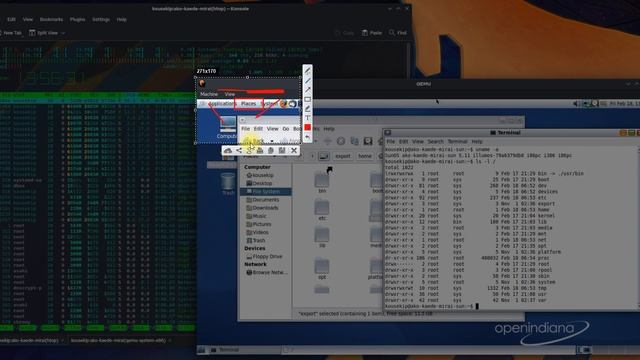Select Trash in file manager sidebar

(256, 240)
